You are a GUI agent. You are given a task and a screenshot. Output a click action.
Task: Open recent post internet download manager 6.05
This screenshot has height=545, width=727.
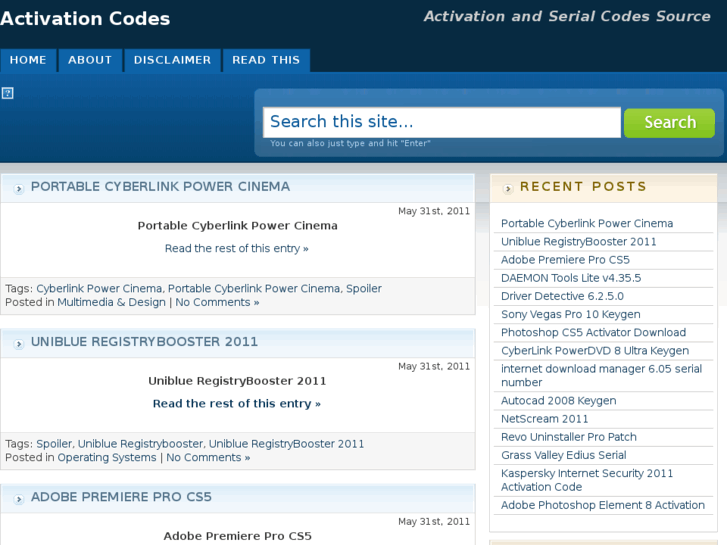(x=601, y=376)
